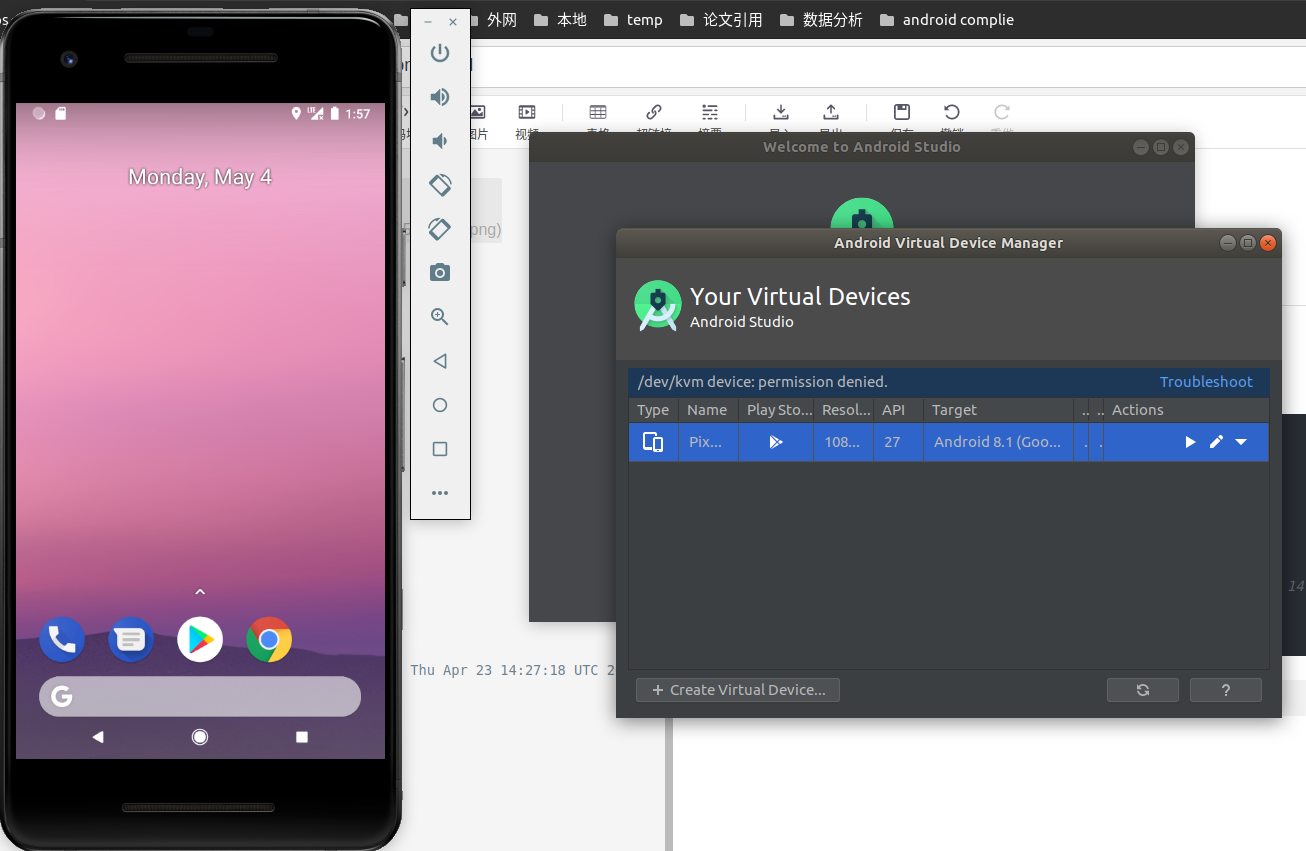Rotate emulator left

click(440, 185)
